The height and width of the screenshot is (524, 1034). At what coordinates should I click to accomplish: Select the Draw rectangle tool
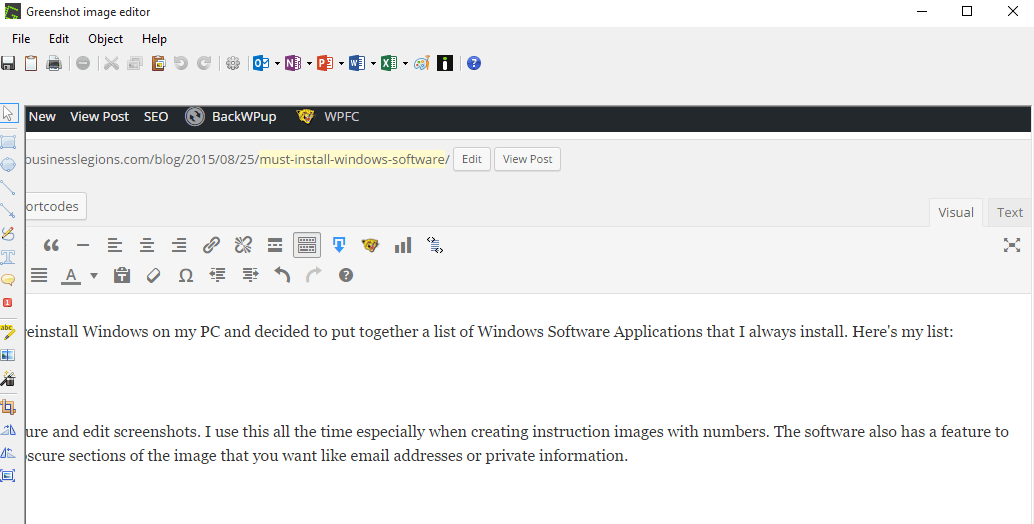(8, 142)
